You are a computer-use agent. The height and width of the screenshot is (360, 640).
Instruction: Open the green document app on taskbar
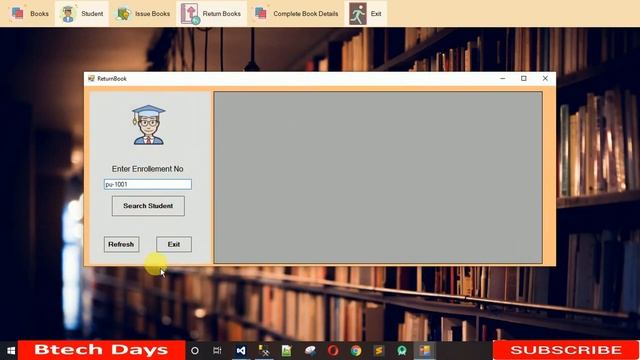pyautogui.click(x=287, y=351)
